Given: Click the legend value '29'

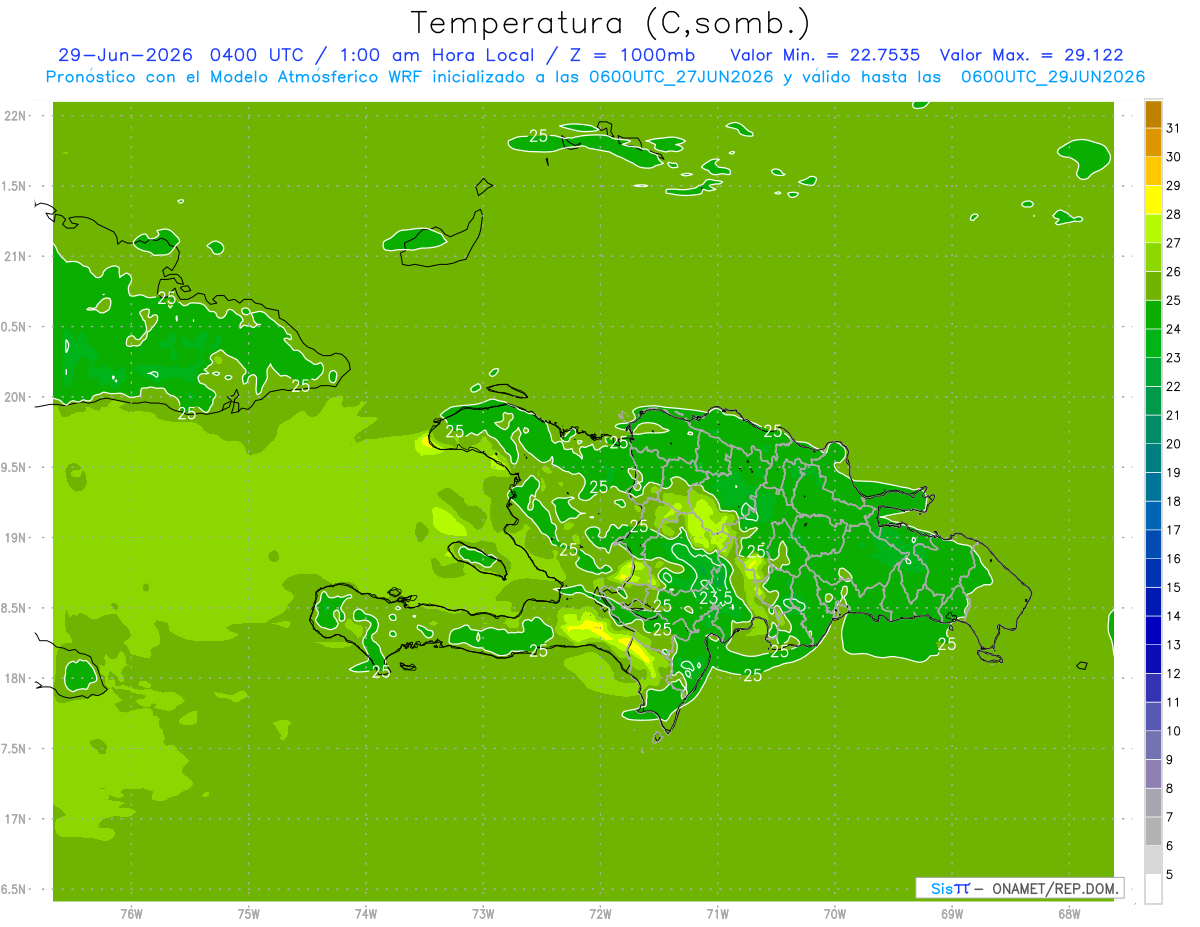Looking at the screenshot, I should (x=1174, y=186).
